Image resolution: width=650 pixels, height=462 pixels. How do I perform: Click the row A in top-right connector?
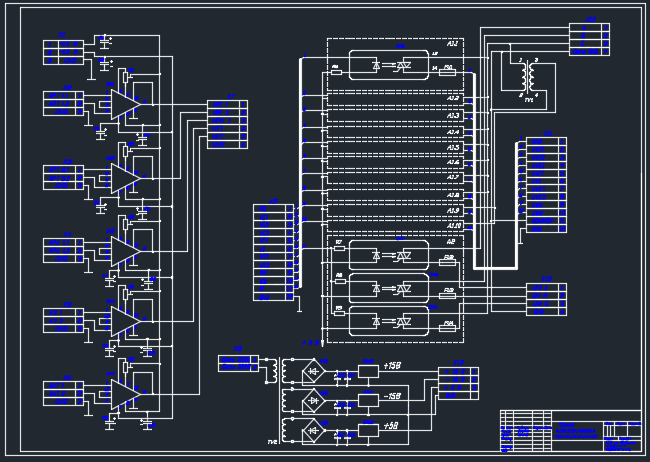coord(589,28)
